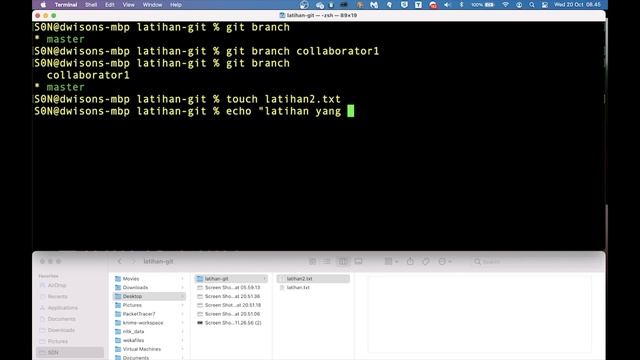Click the T-shaped menu bar icon
Image resolution: width=640 pixels, height=360 pixels.
point(418,5)
